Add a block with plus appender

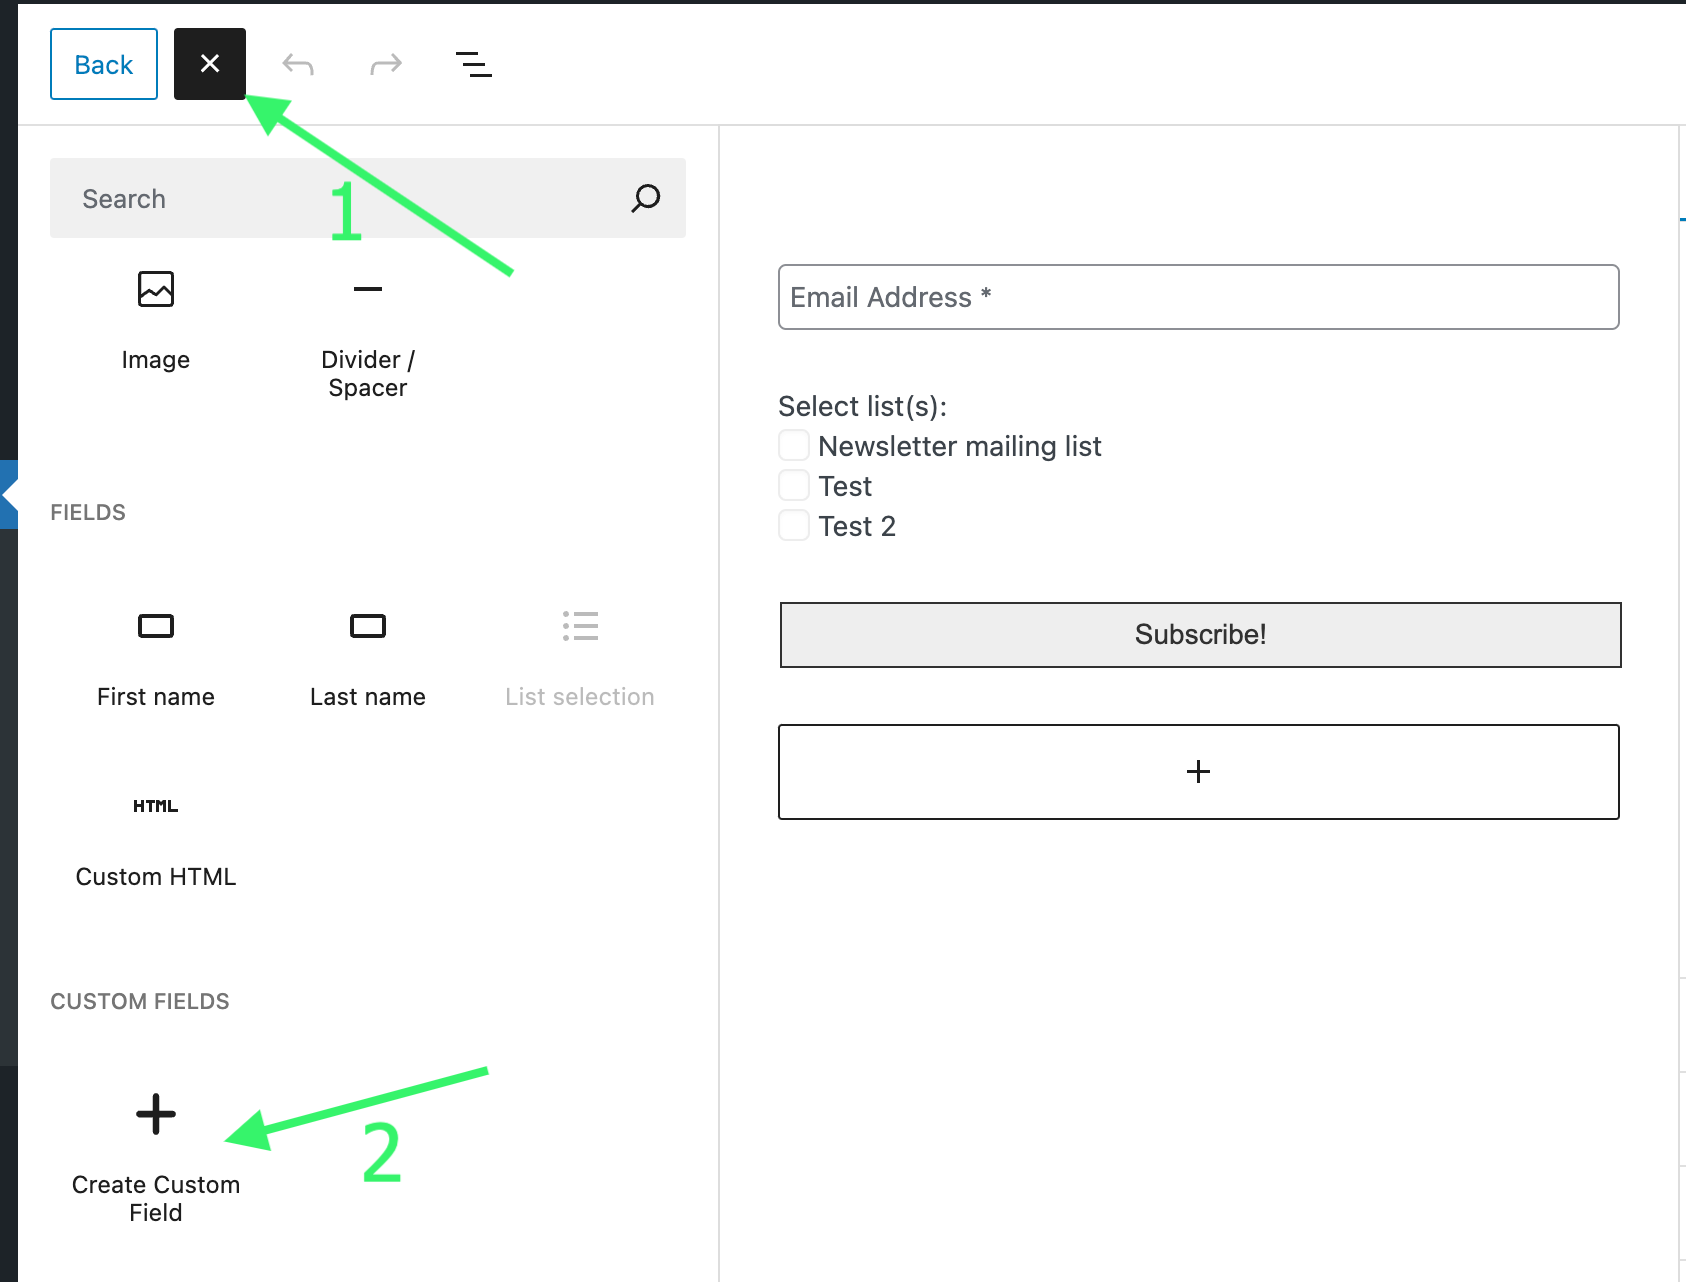[1199, 772]
